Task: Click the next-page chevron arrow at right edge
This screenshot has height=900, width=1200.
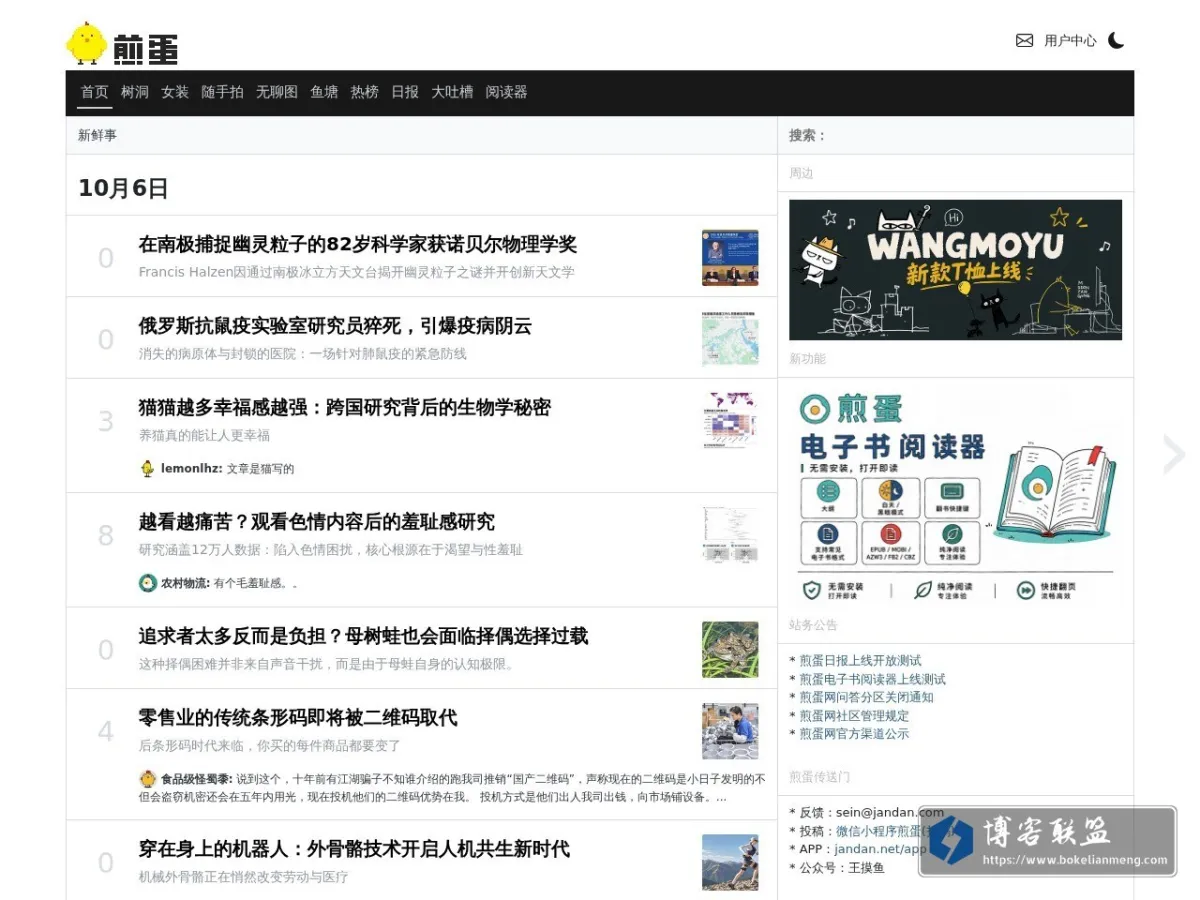Action: [x=1173, y=455]
